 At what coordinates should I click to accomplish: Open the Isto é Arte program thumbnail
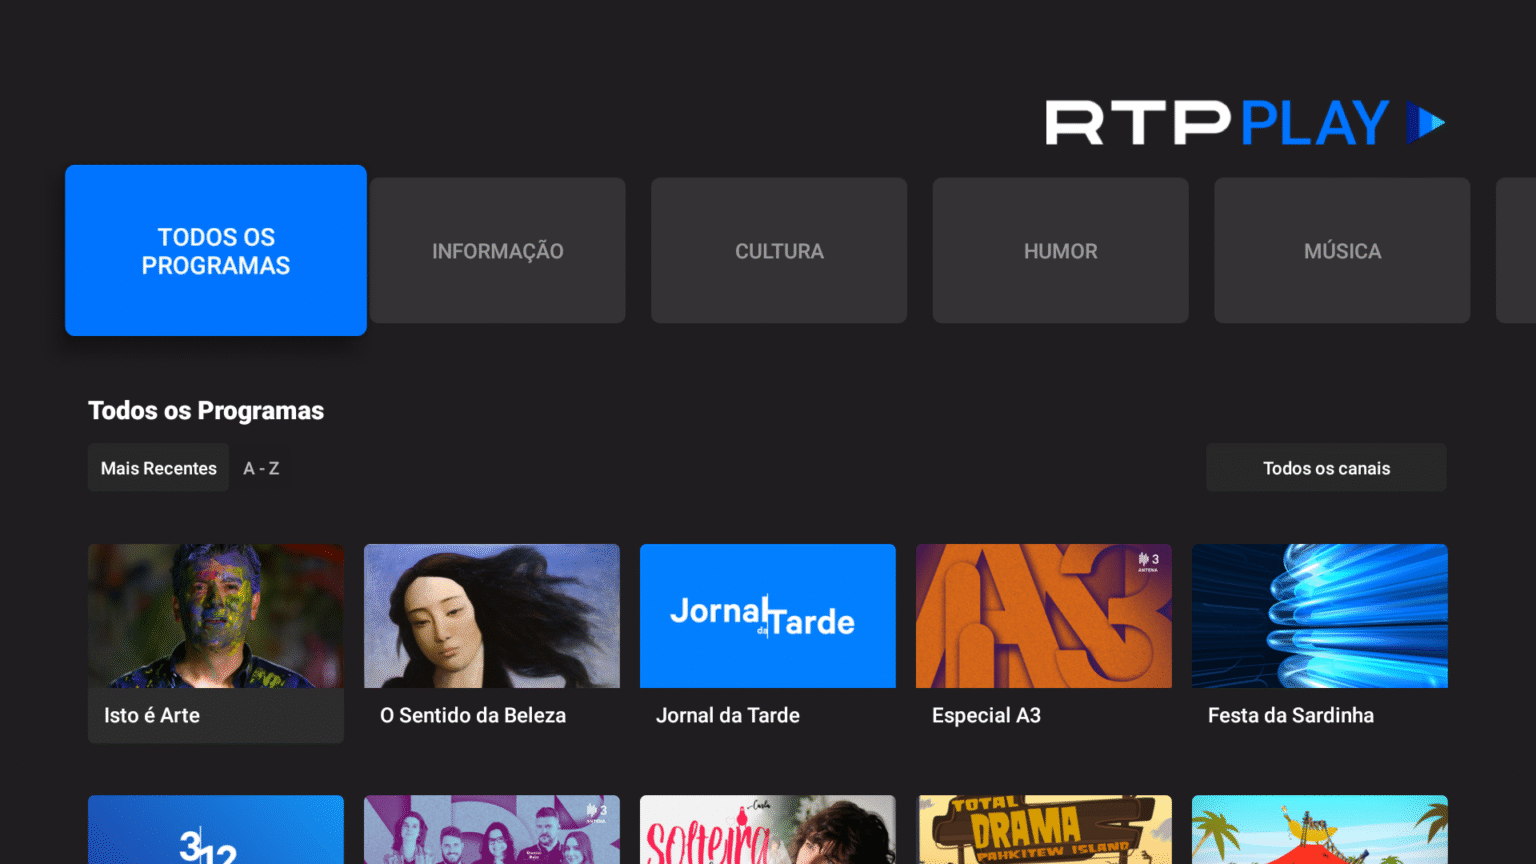[215, 615]
